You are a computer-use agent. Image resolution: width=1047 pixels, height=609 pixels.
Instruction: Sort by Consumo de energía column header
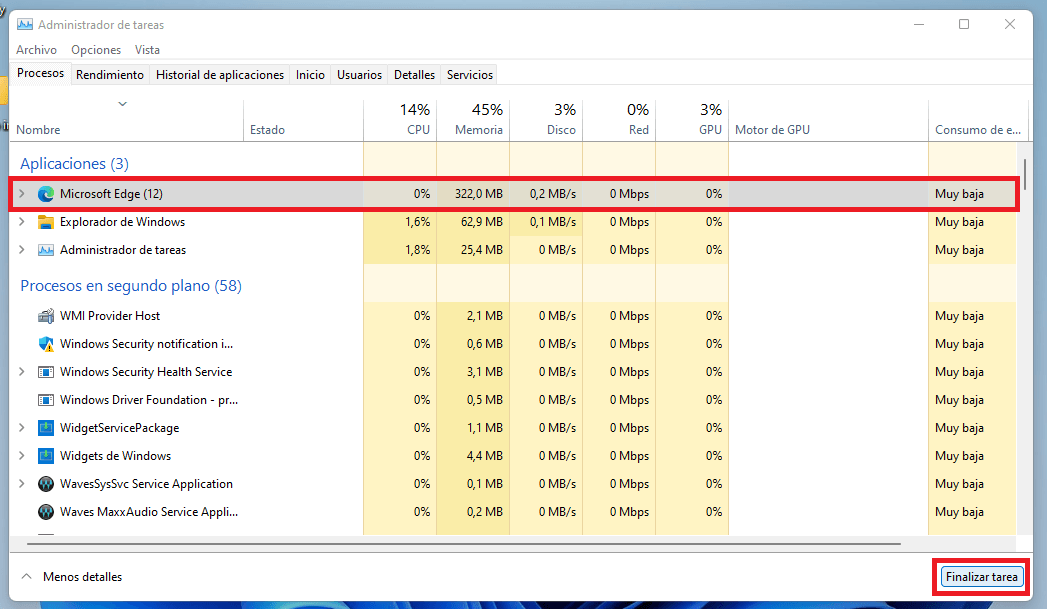tap(978, 121)
